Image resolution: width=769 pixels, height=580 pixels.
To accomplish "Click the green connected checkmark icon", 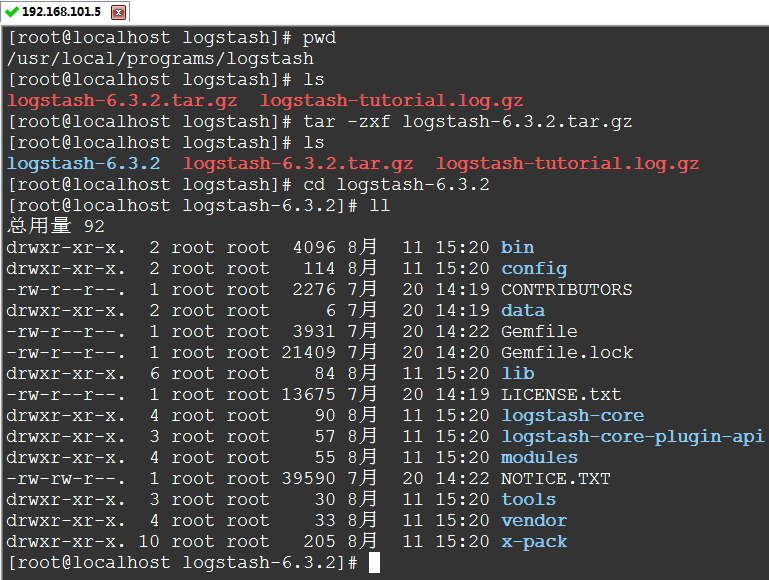I will [11, 12].
